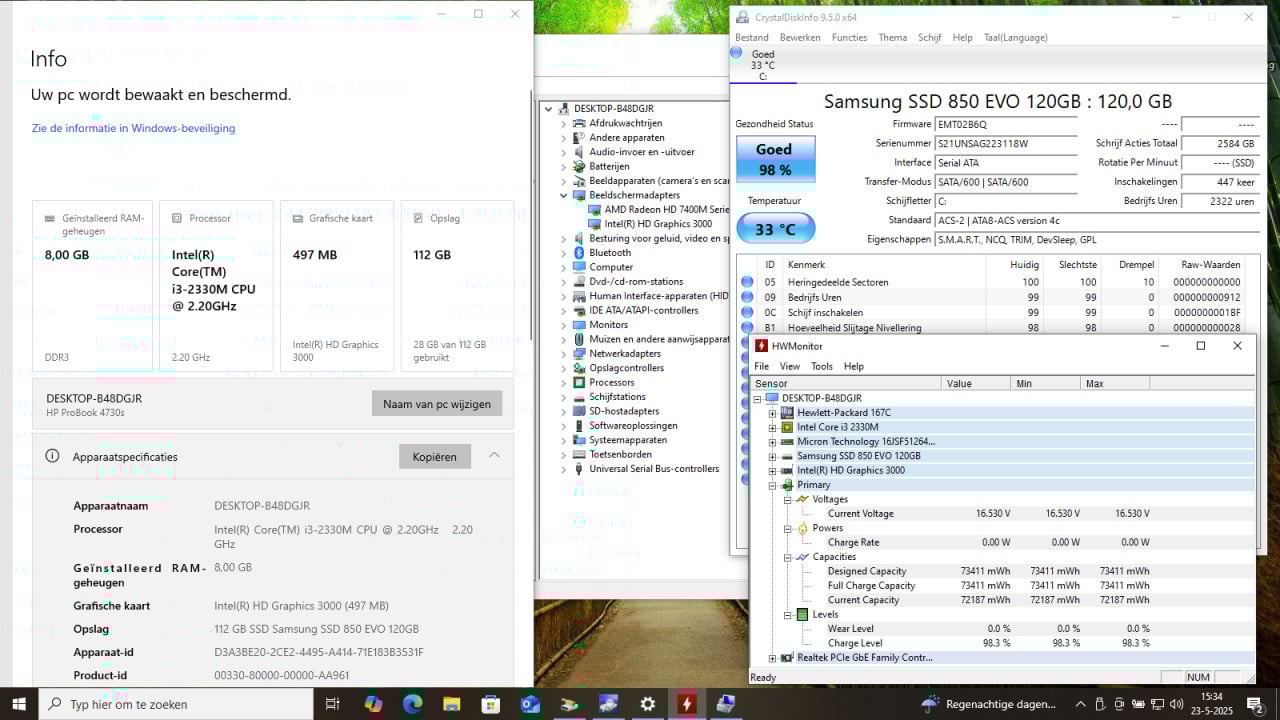Click the Hewlett-Packard 167C motherboard icon in HWMonitor

(x=787, y=412)
